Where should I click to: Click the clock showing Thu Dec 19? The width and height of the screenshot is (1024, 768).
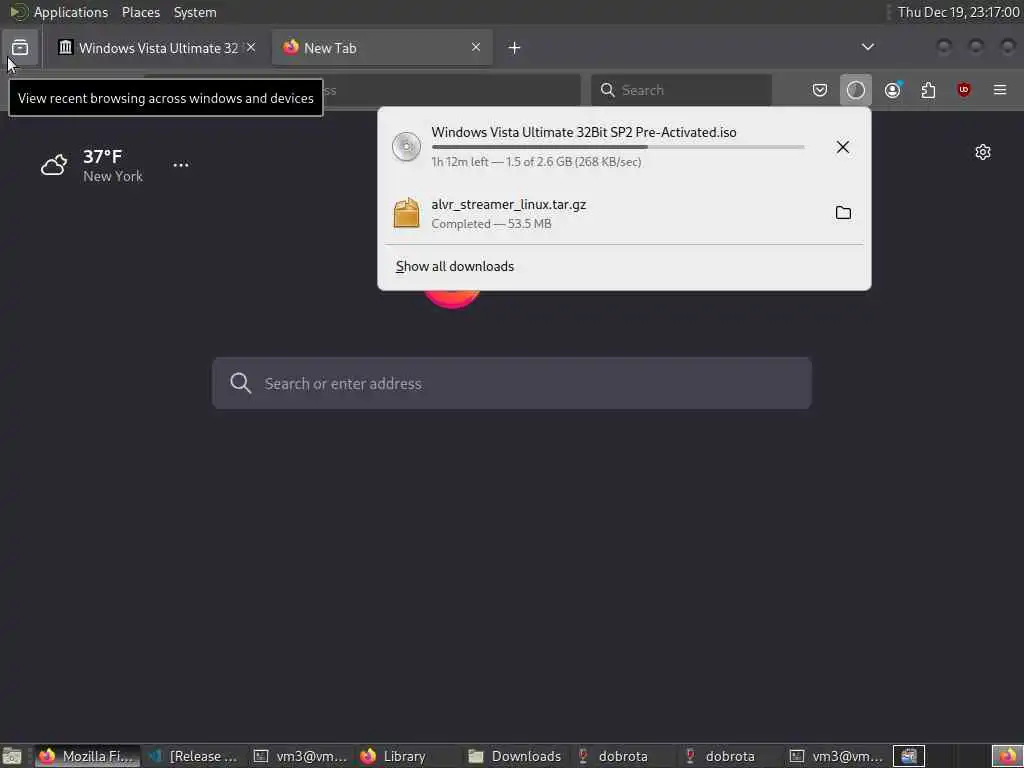coord(958,12)
